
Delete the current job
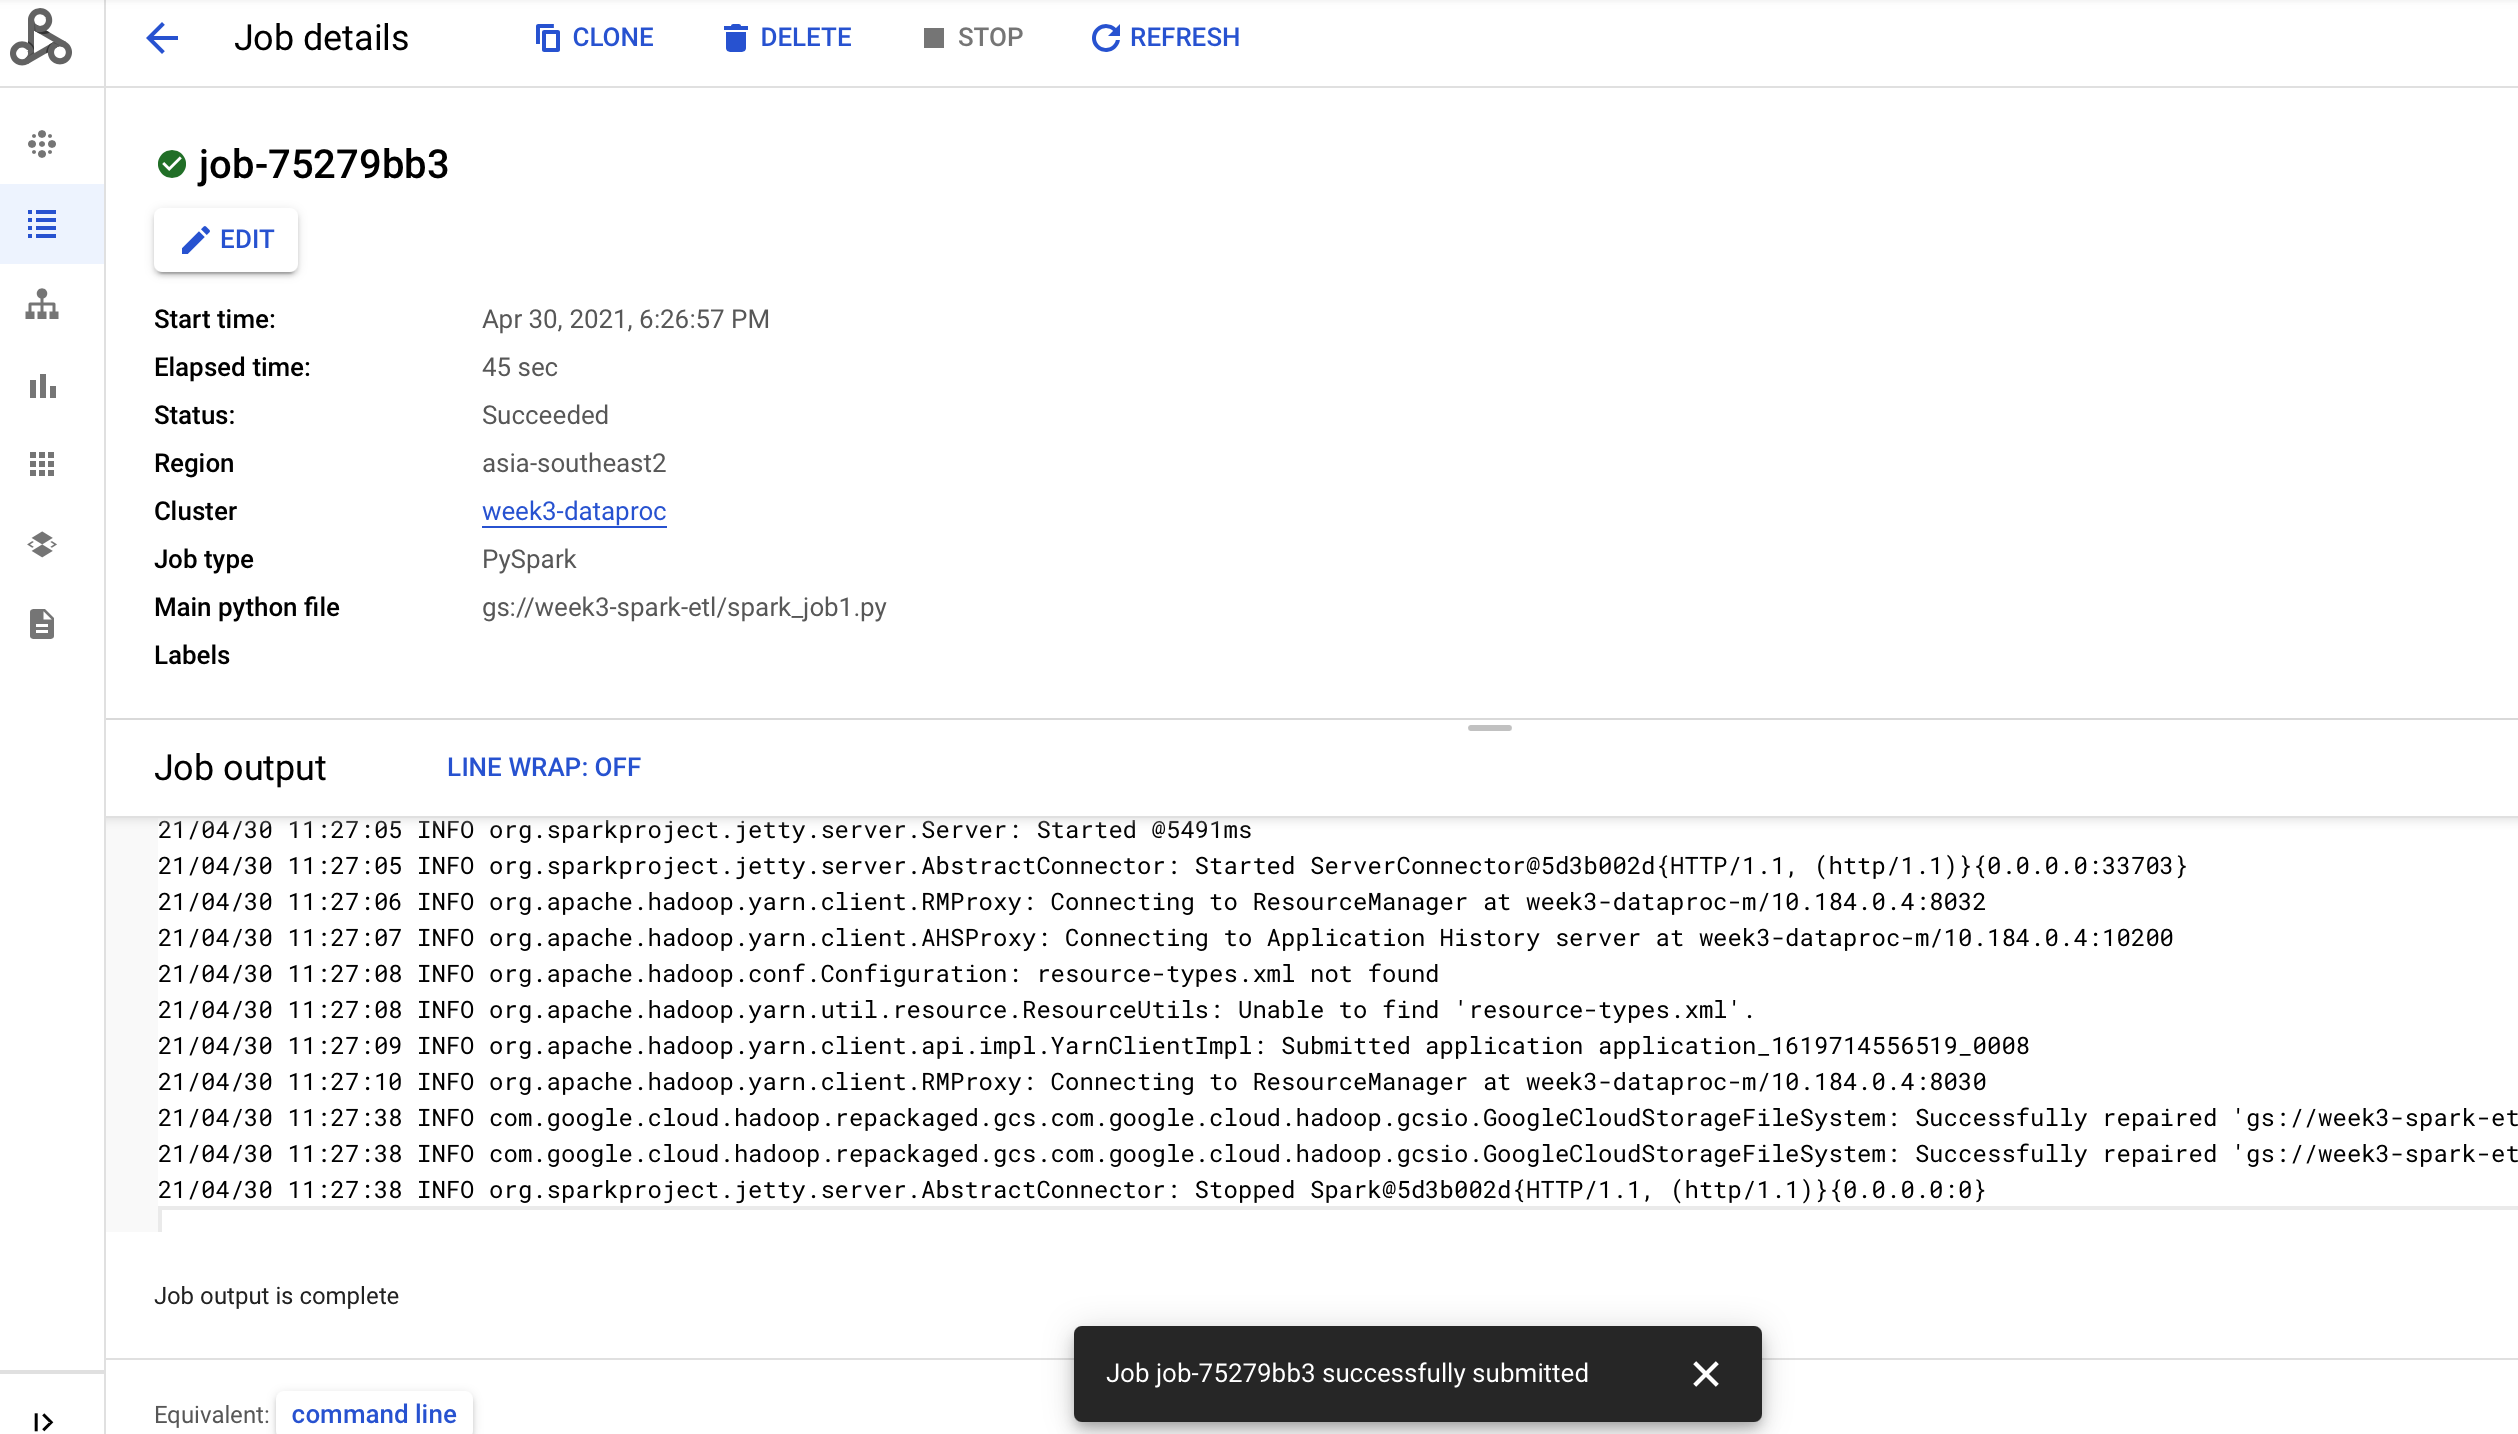click(786, 38)
